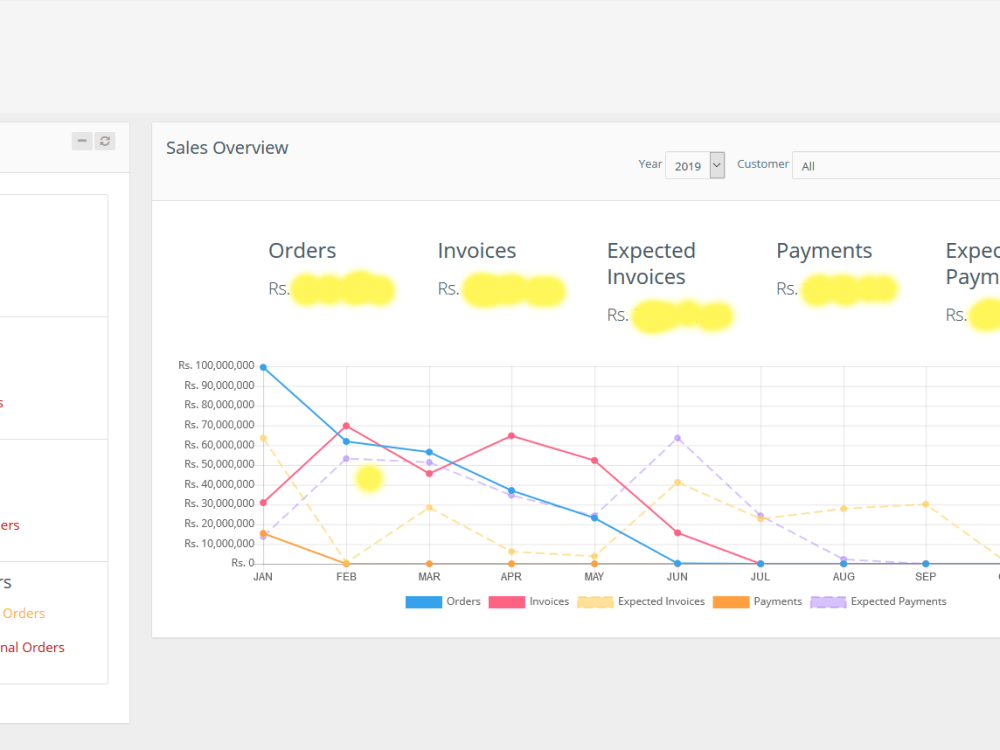Click the Expected Invoices summary heading
This screenshot has height=750, width=1000.
pos(651,263)
